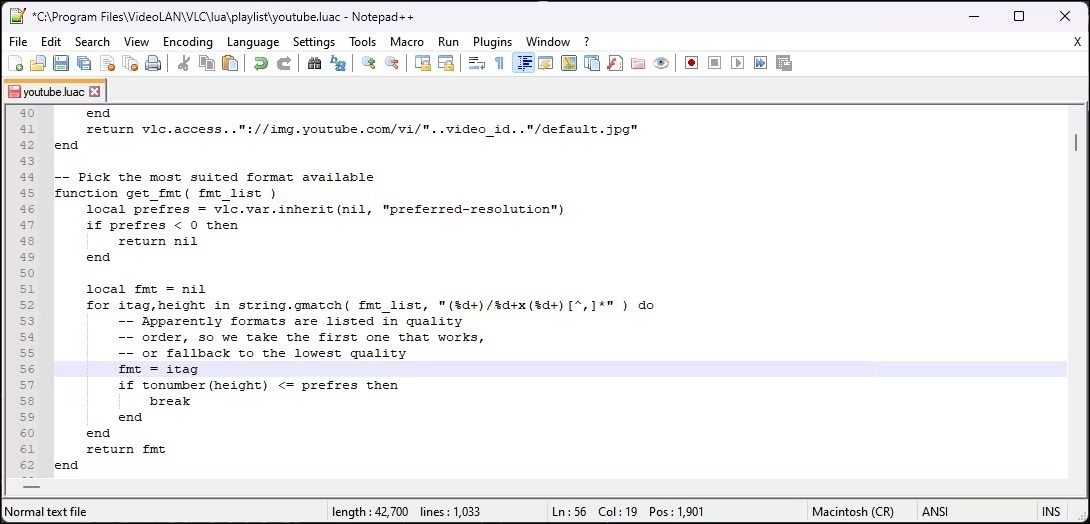Screen dimensions: 1090x524
Task: Open the Plugins menu
Action: pyautogui.click(x=492, y=42)
